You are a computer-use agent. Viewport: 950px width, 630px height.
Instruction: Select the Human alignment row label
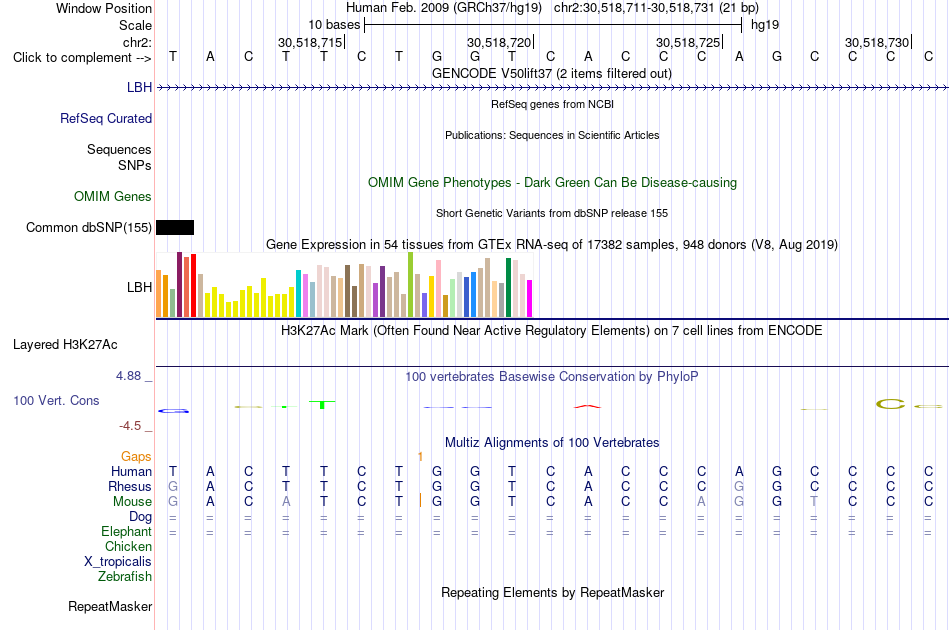coord(131,471)
